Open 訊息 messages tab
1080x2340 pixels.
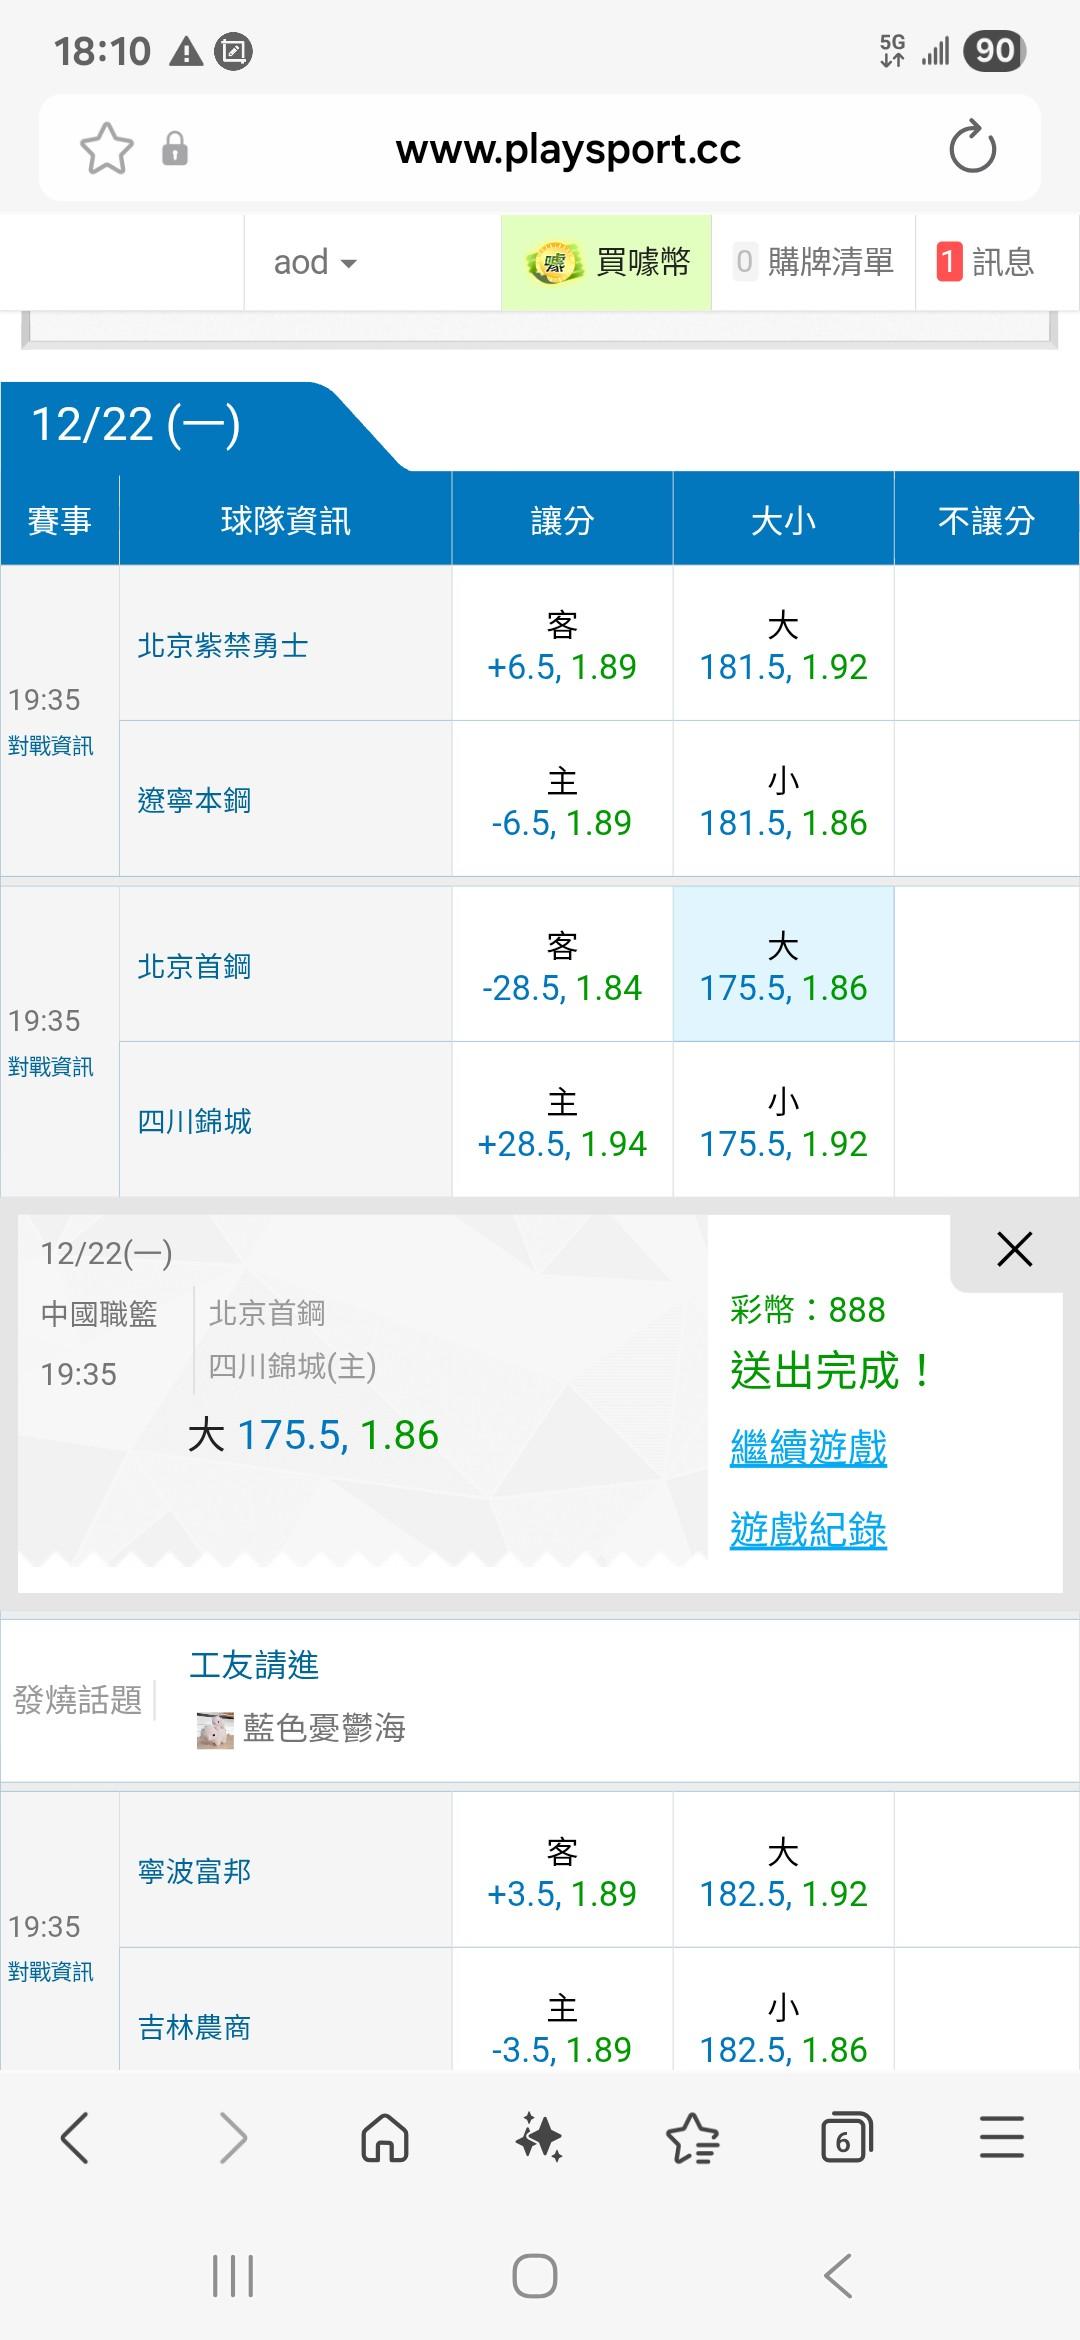[986, 263]
